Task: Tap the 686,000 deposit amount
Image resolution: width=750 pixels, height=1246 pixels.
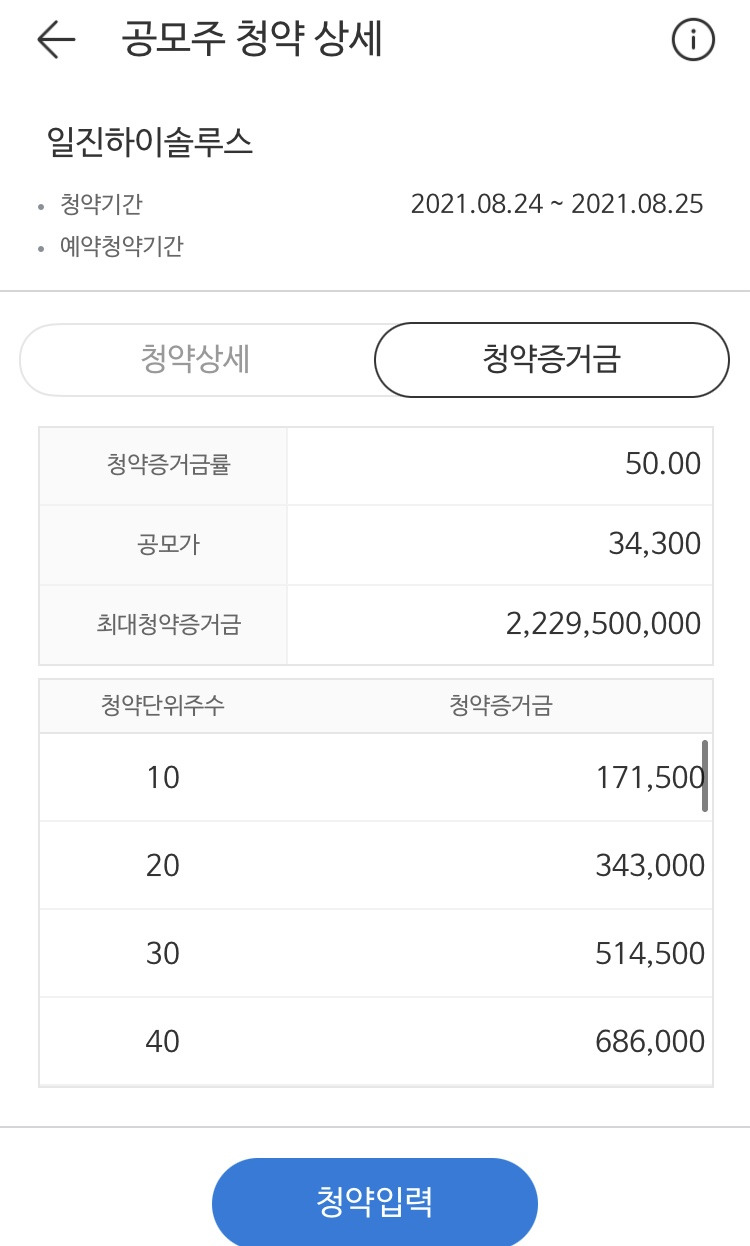Action: pos(649,1041)
